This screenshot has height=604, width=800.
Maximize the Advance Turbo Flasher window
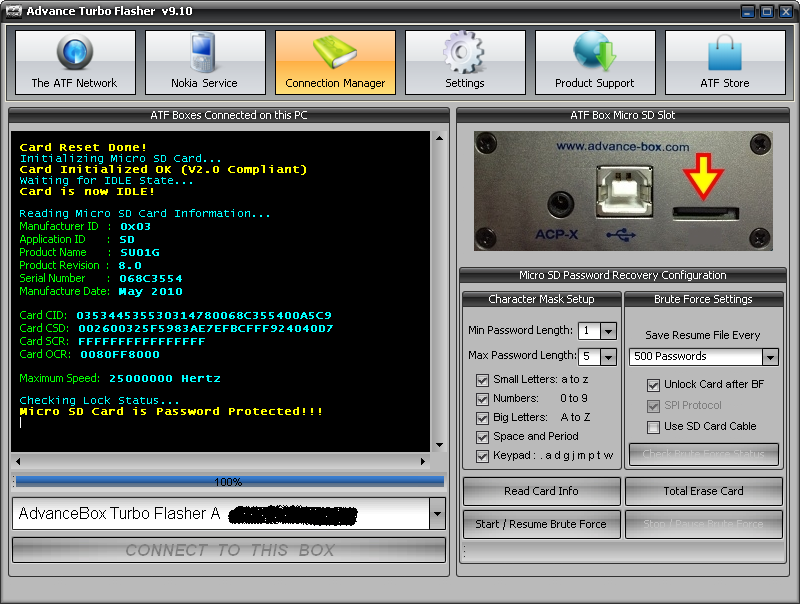tap(766, 11)
